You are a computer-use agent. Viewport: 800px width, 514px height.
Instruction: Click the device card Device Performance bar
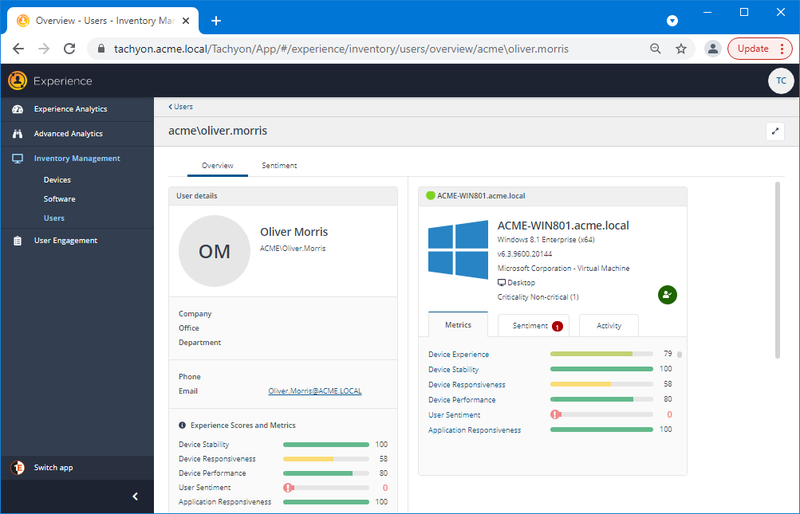pos(602,400)
